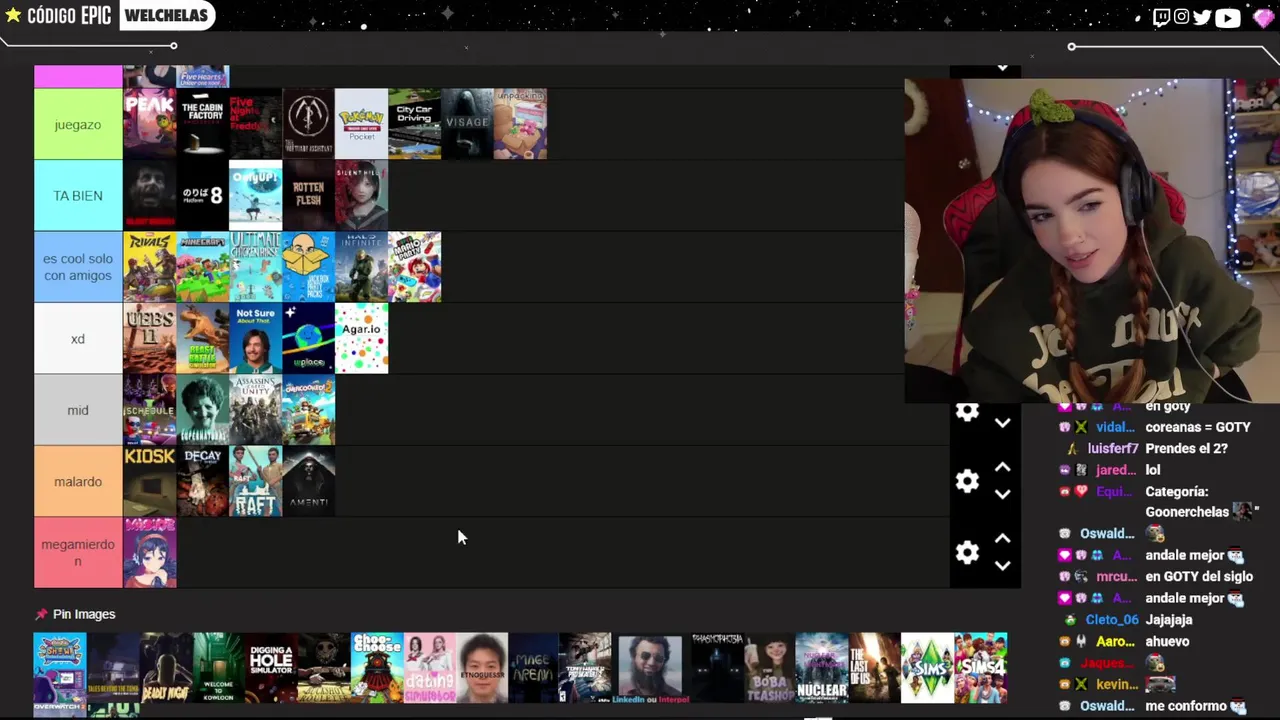This screenshot has width=1280, height=720.
Task: Pick the Five Nights at Freddy's tile
Action: coord(255,124)
